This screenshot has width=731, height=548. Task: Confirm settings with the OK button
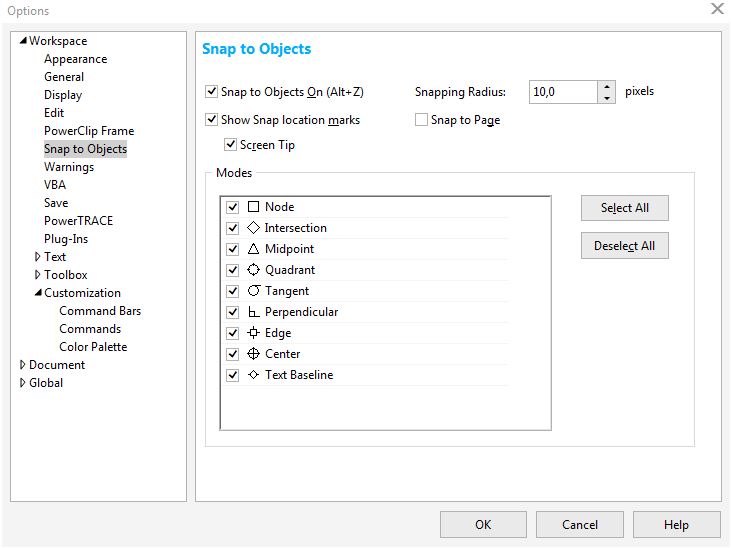point(483,525)
